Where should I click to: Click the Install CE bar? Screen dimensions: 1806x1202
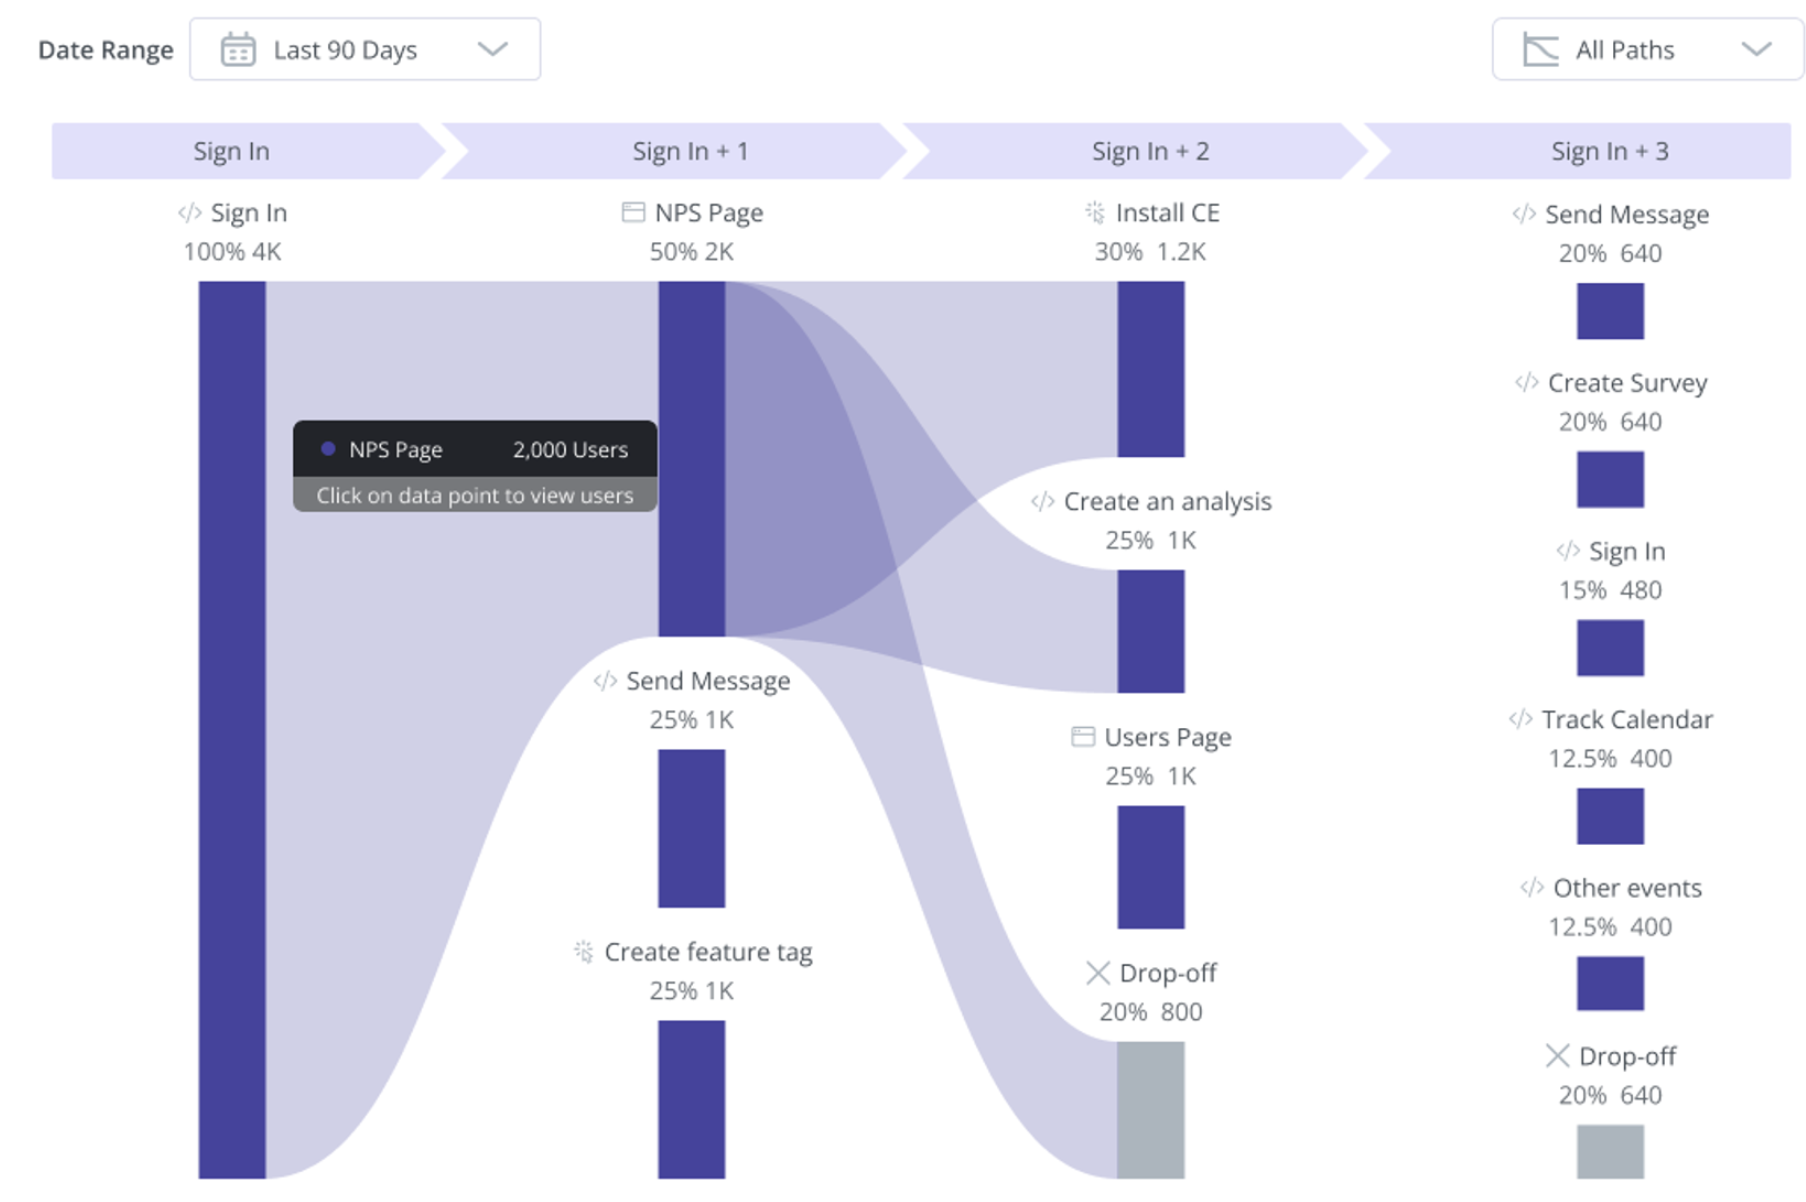click(x=1150, y=369)
